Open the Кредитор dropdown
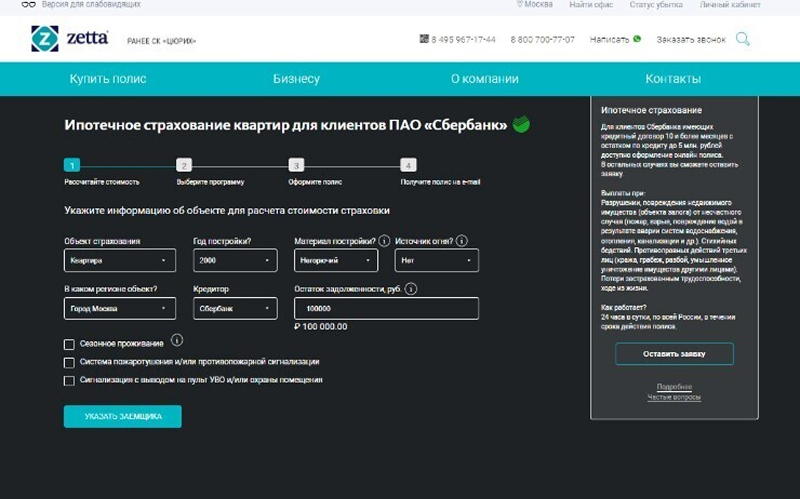The image size is (800, 499). [235, 308]
